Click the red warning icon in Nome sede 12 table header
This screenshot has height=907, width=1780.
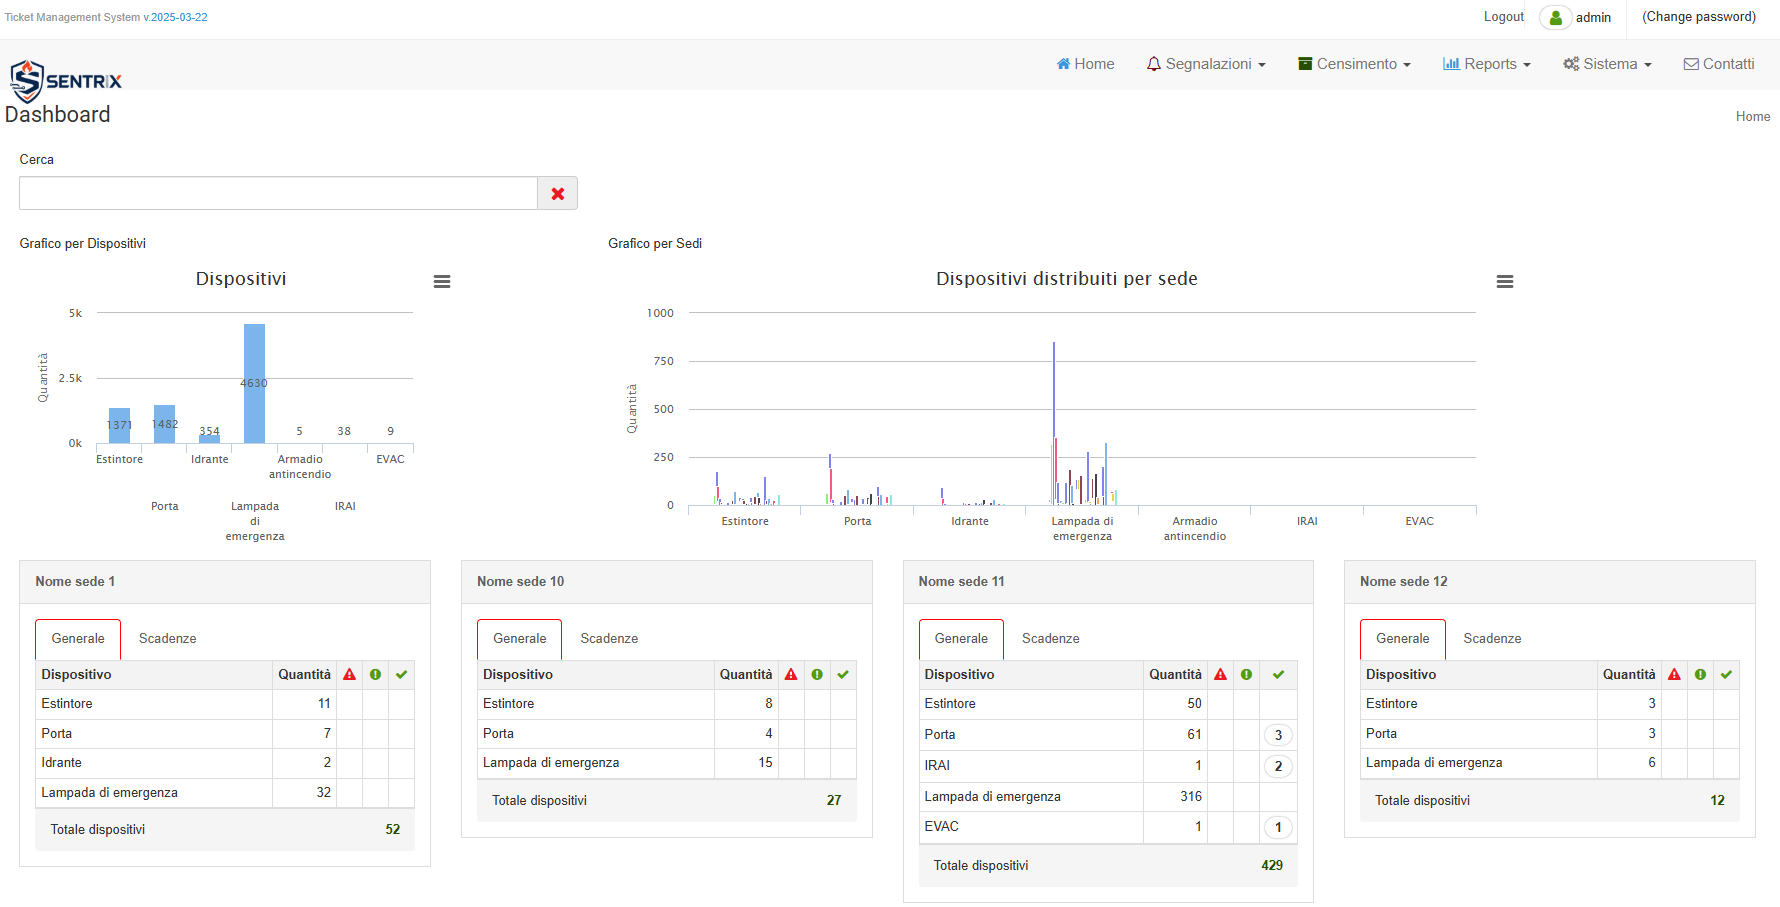(1675, 675)
